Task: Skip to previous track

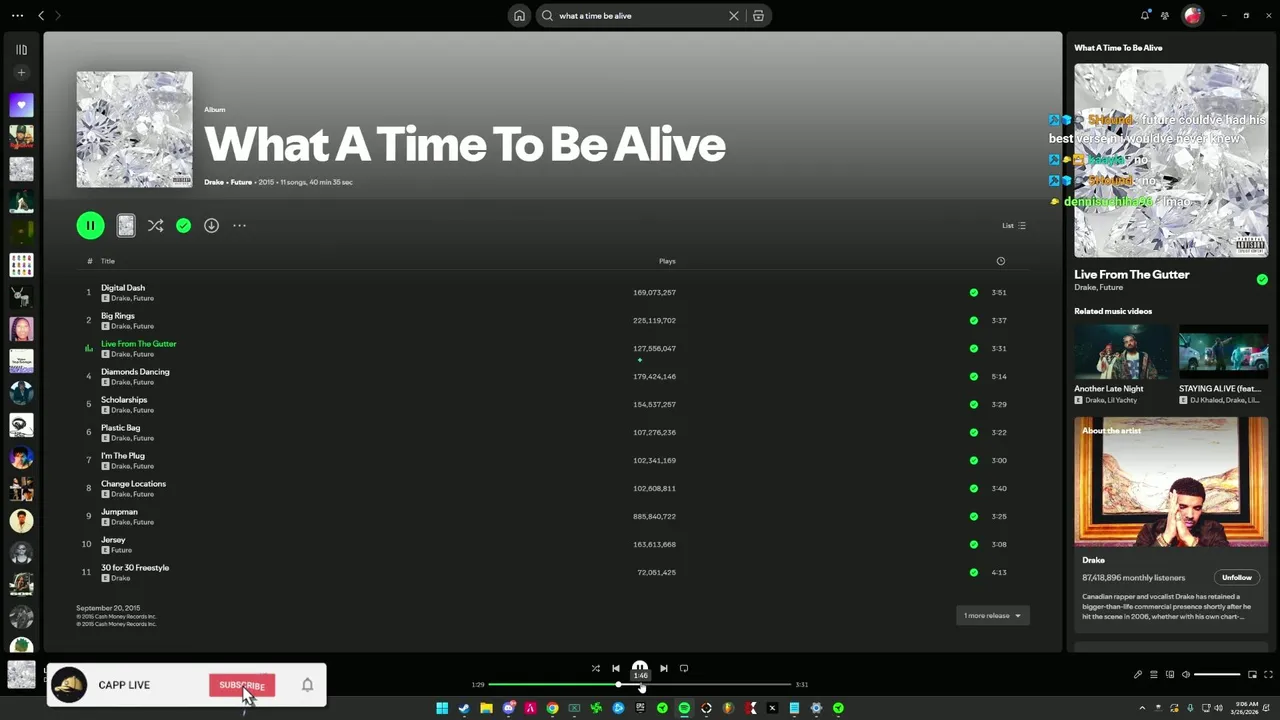Action: pyautogui.click(x=616, y=668)
